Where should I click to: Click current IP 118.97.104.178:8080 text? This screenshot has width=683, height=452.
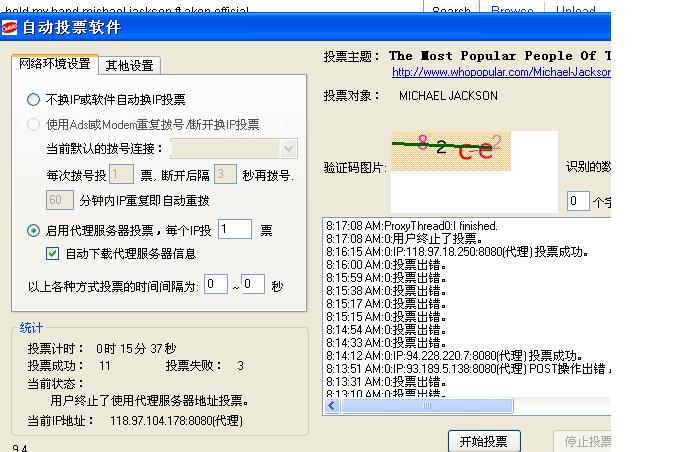[176, 421]
